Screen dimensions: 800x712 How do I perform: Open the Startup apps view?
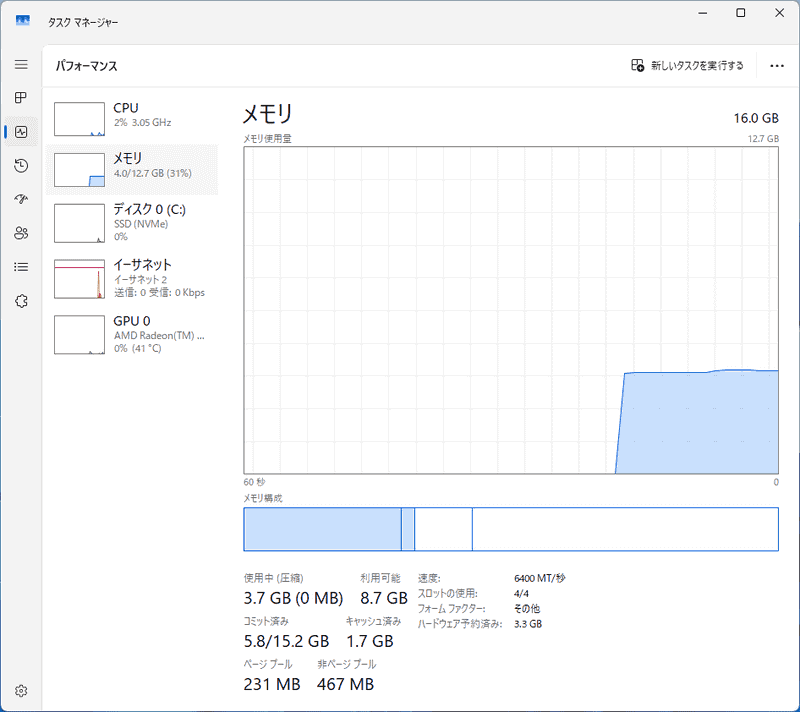coord(20,199)
